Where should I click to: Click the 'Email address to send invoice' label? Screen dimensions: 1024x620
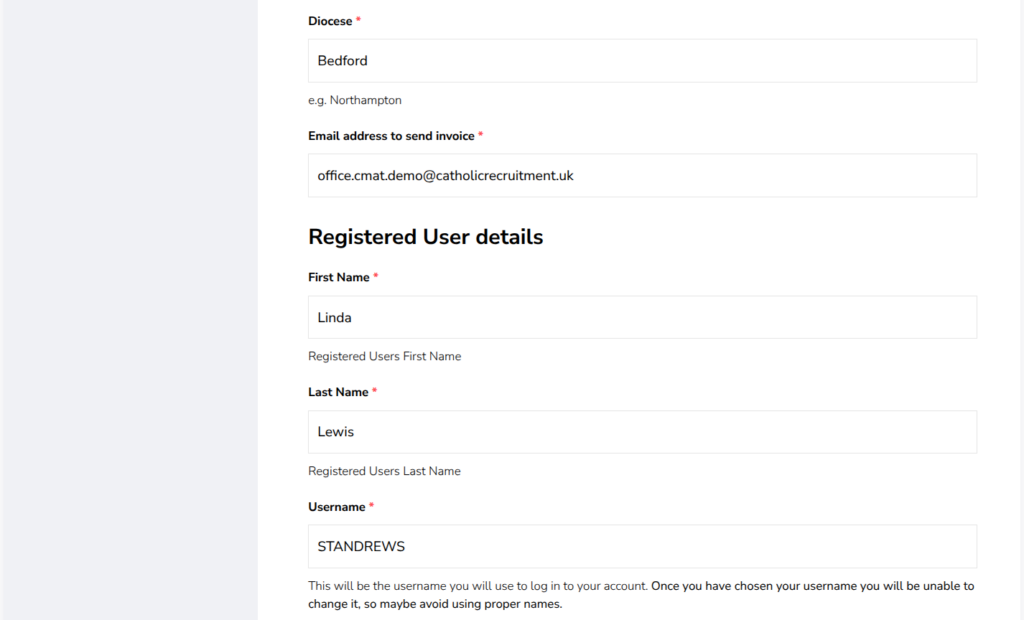(x=391, y=136)
